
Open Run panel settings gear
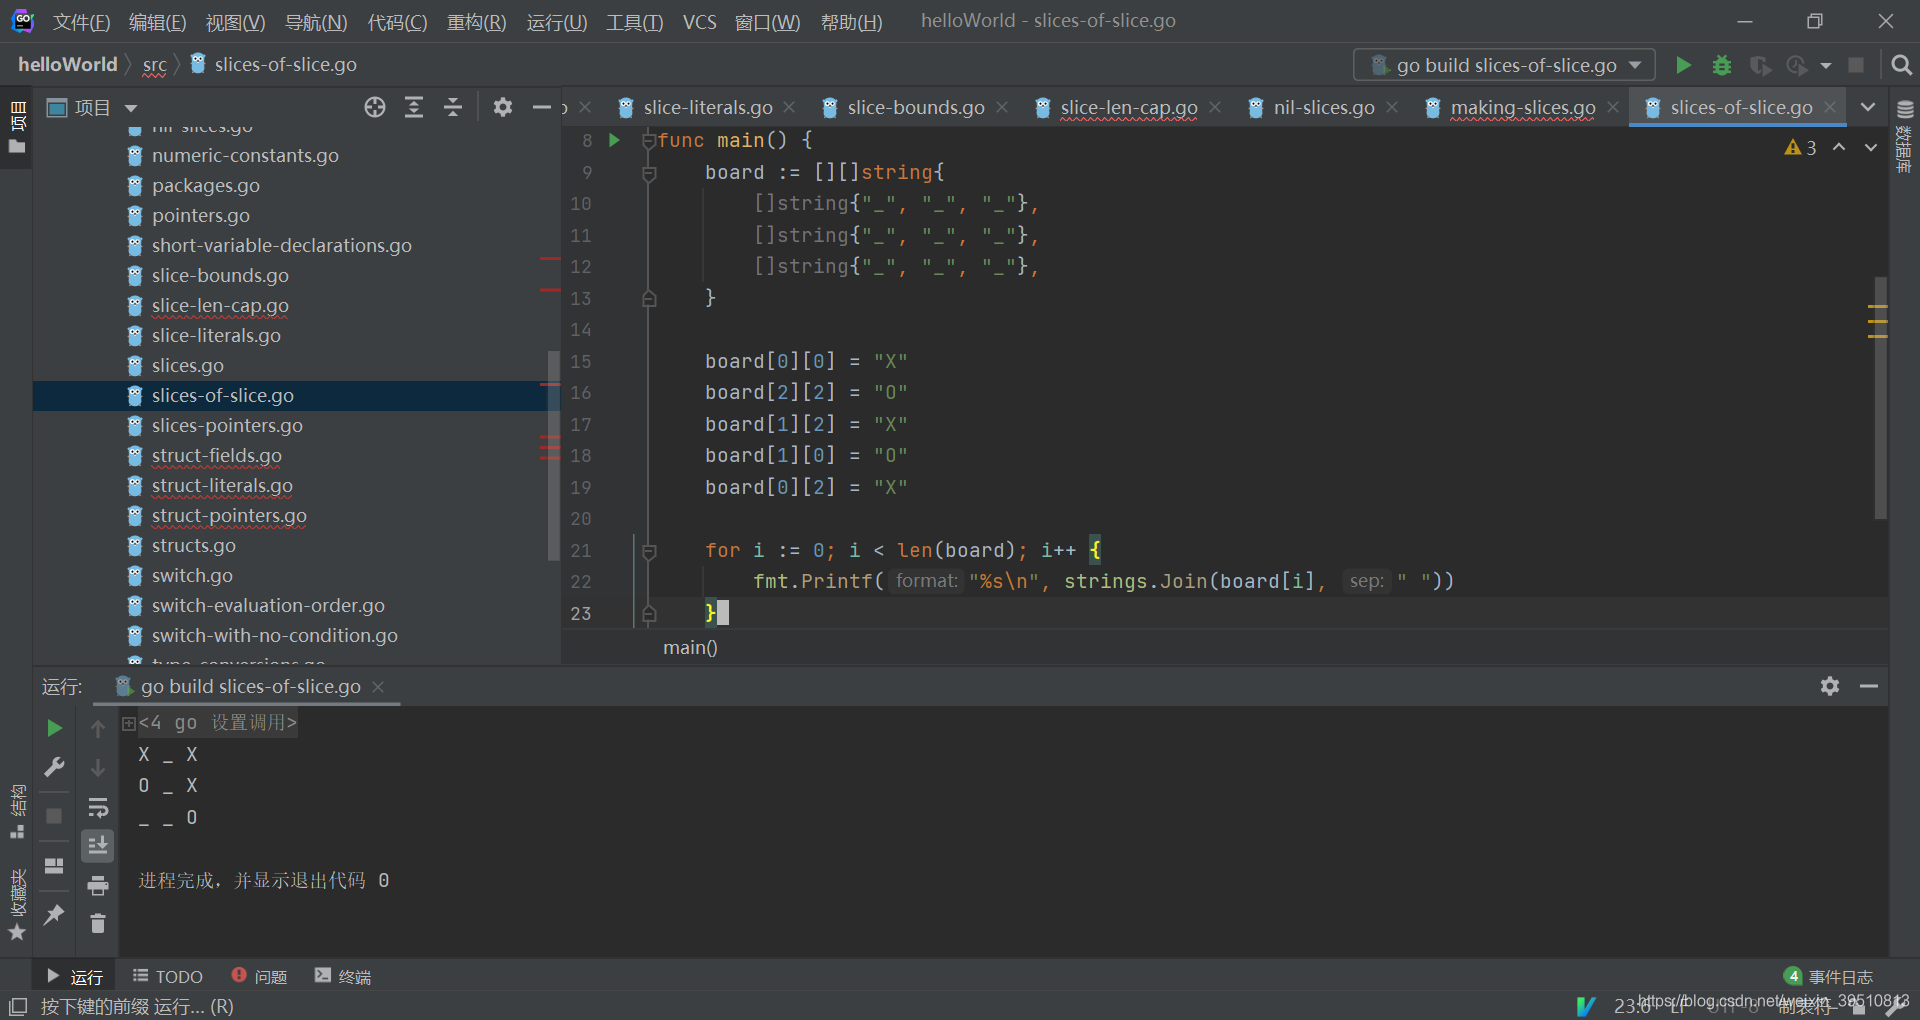(x=1830, y=686)
